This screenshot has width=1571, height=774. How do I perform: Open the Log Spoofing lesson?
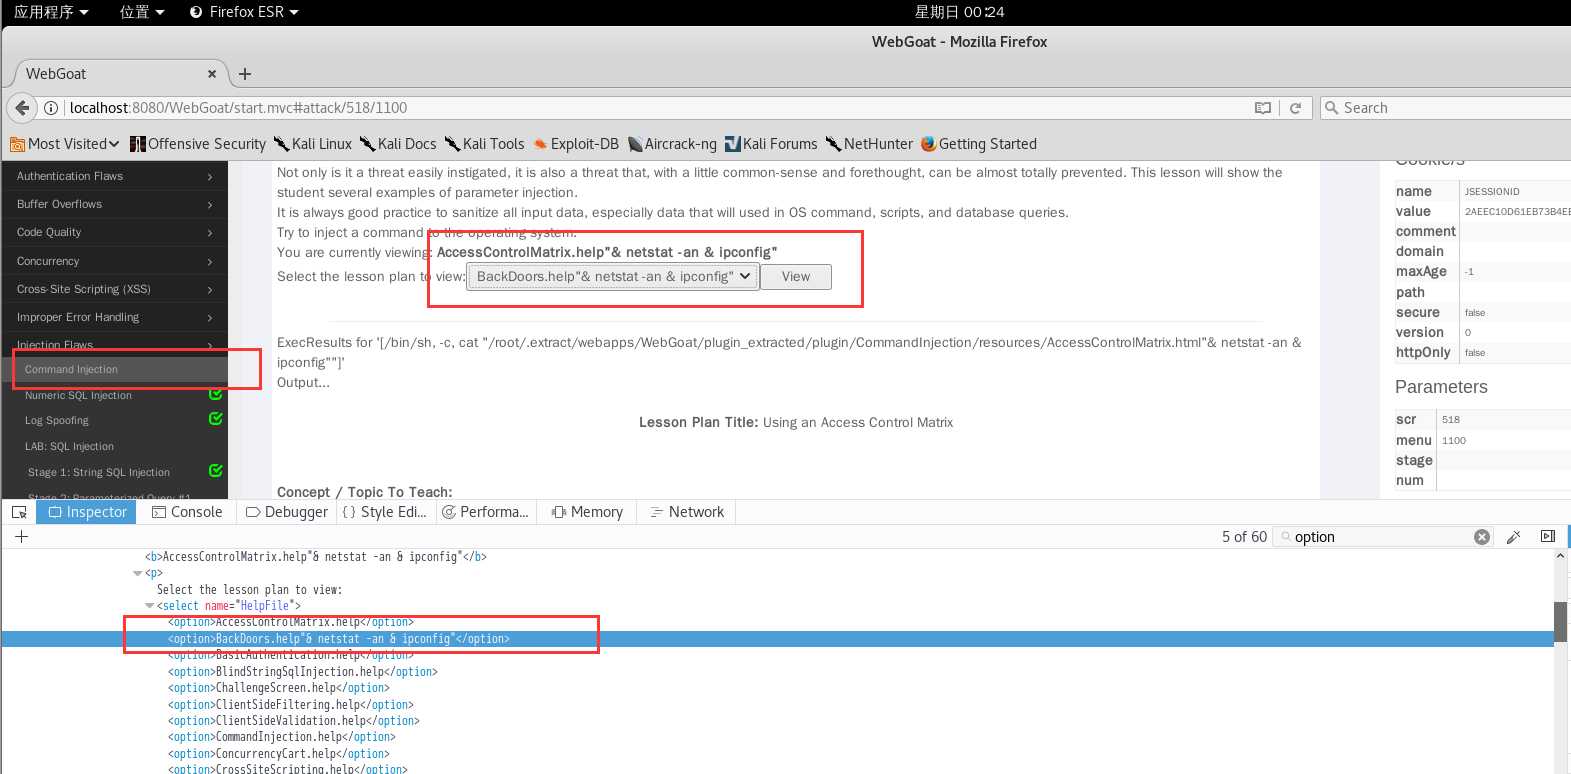(x=57, y=421)
